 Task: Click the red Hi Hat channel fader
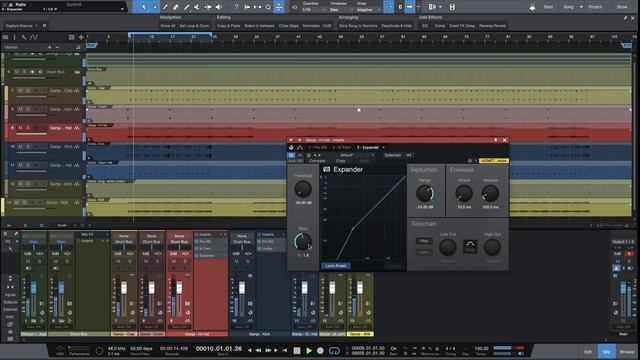click(x=179, y=288)
